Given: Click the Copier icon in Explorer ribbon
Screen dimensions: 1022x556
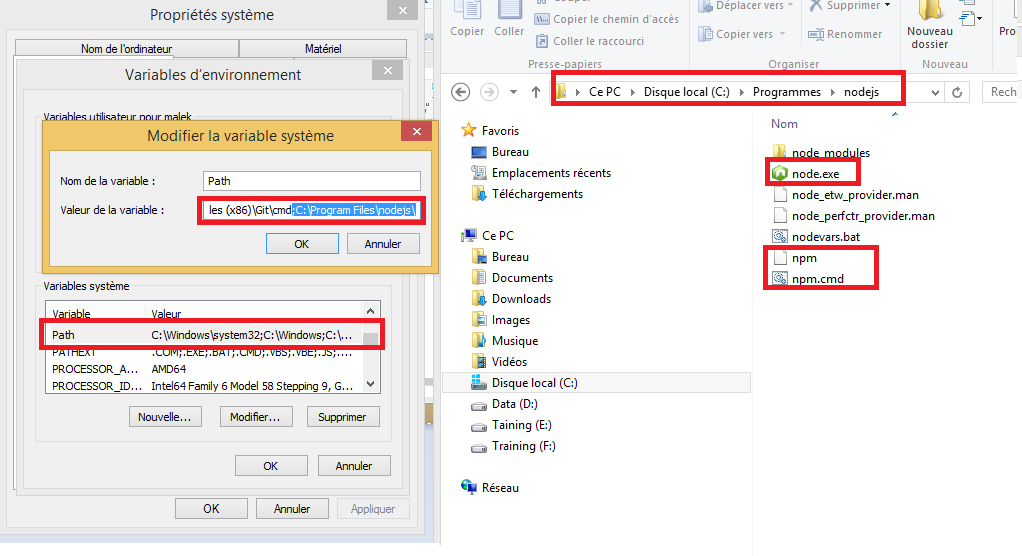Looking at the screenshot, I should (x=467, y=18).
